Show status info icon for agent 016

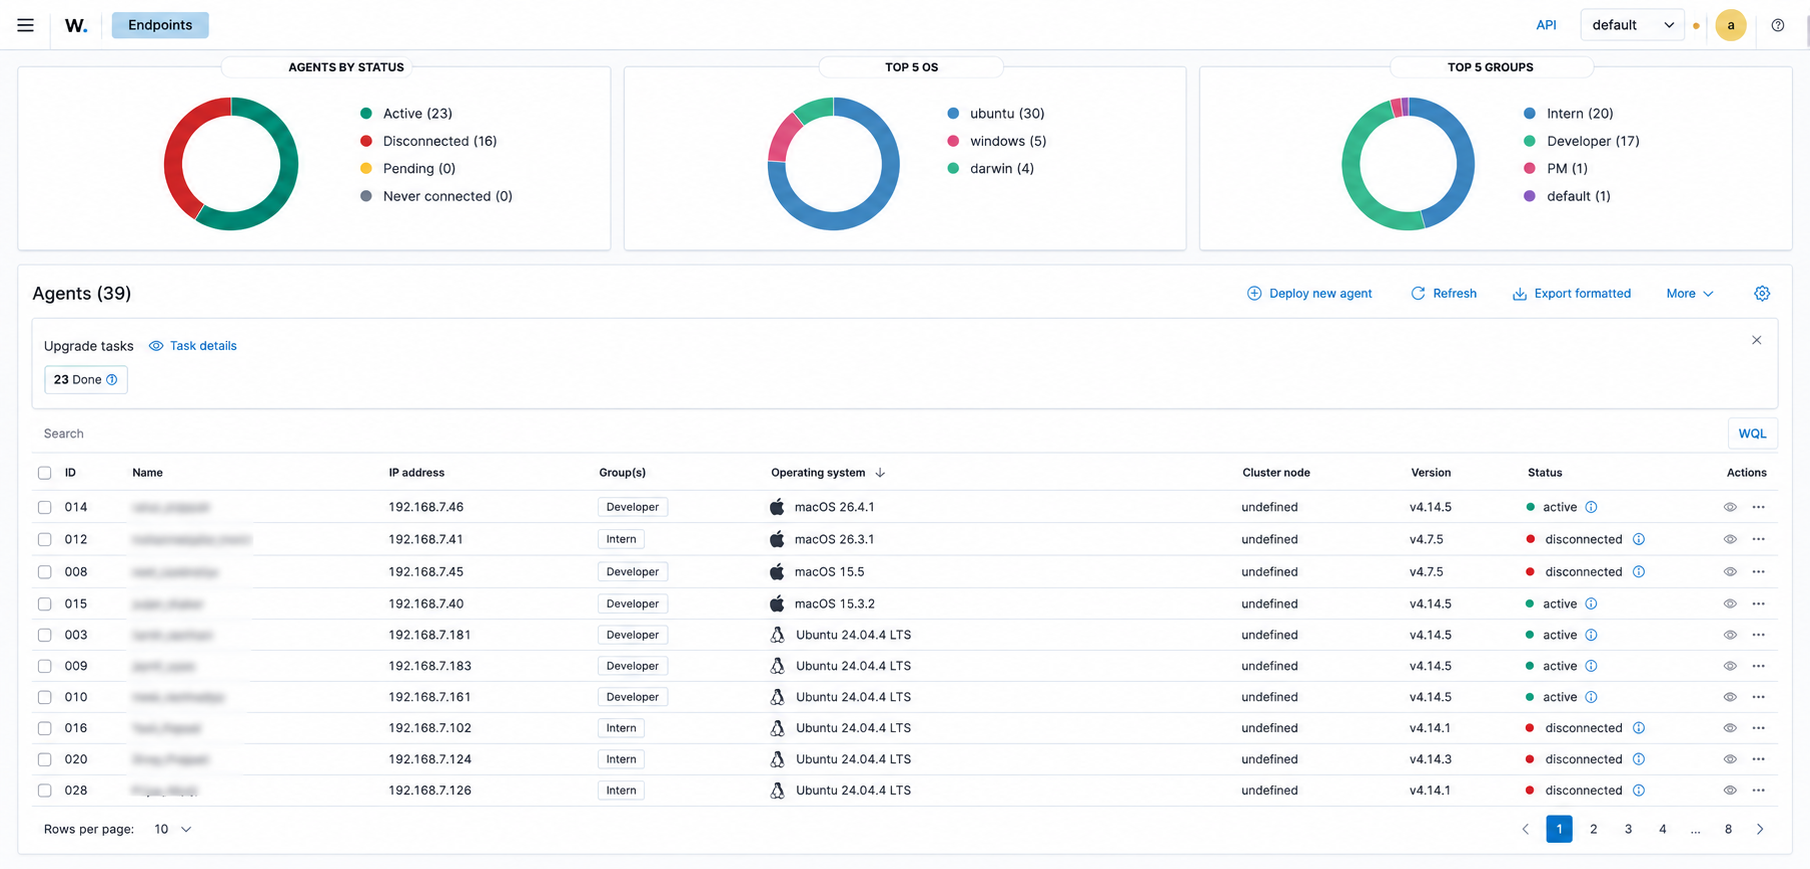[x=1638, y=728]
